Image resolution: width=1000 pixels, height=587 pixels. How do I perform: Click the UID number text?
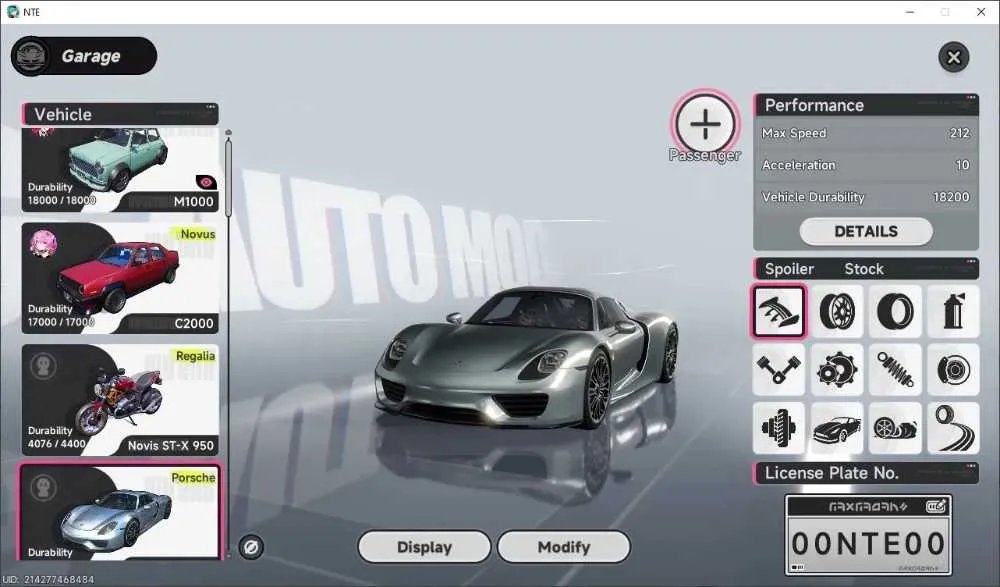tap(48, 579)
